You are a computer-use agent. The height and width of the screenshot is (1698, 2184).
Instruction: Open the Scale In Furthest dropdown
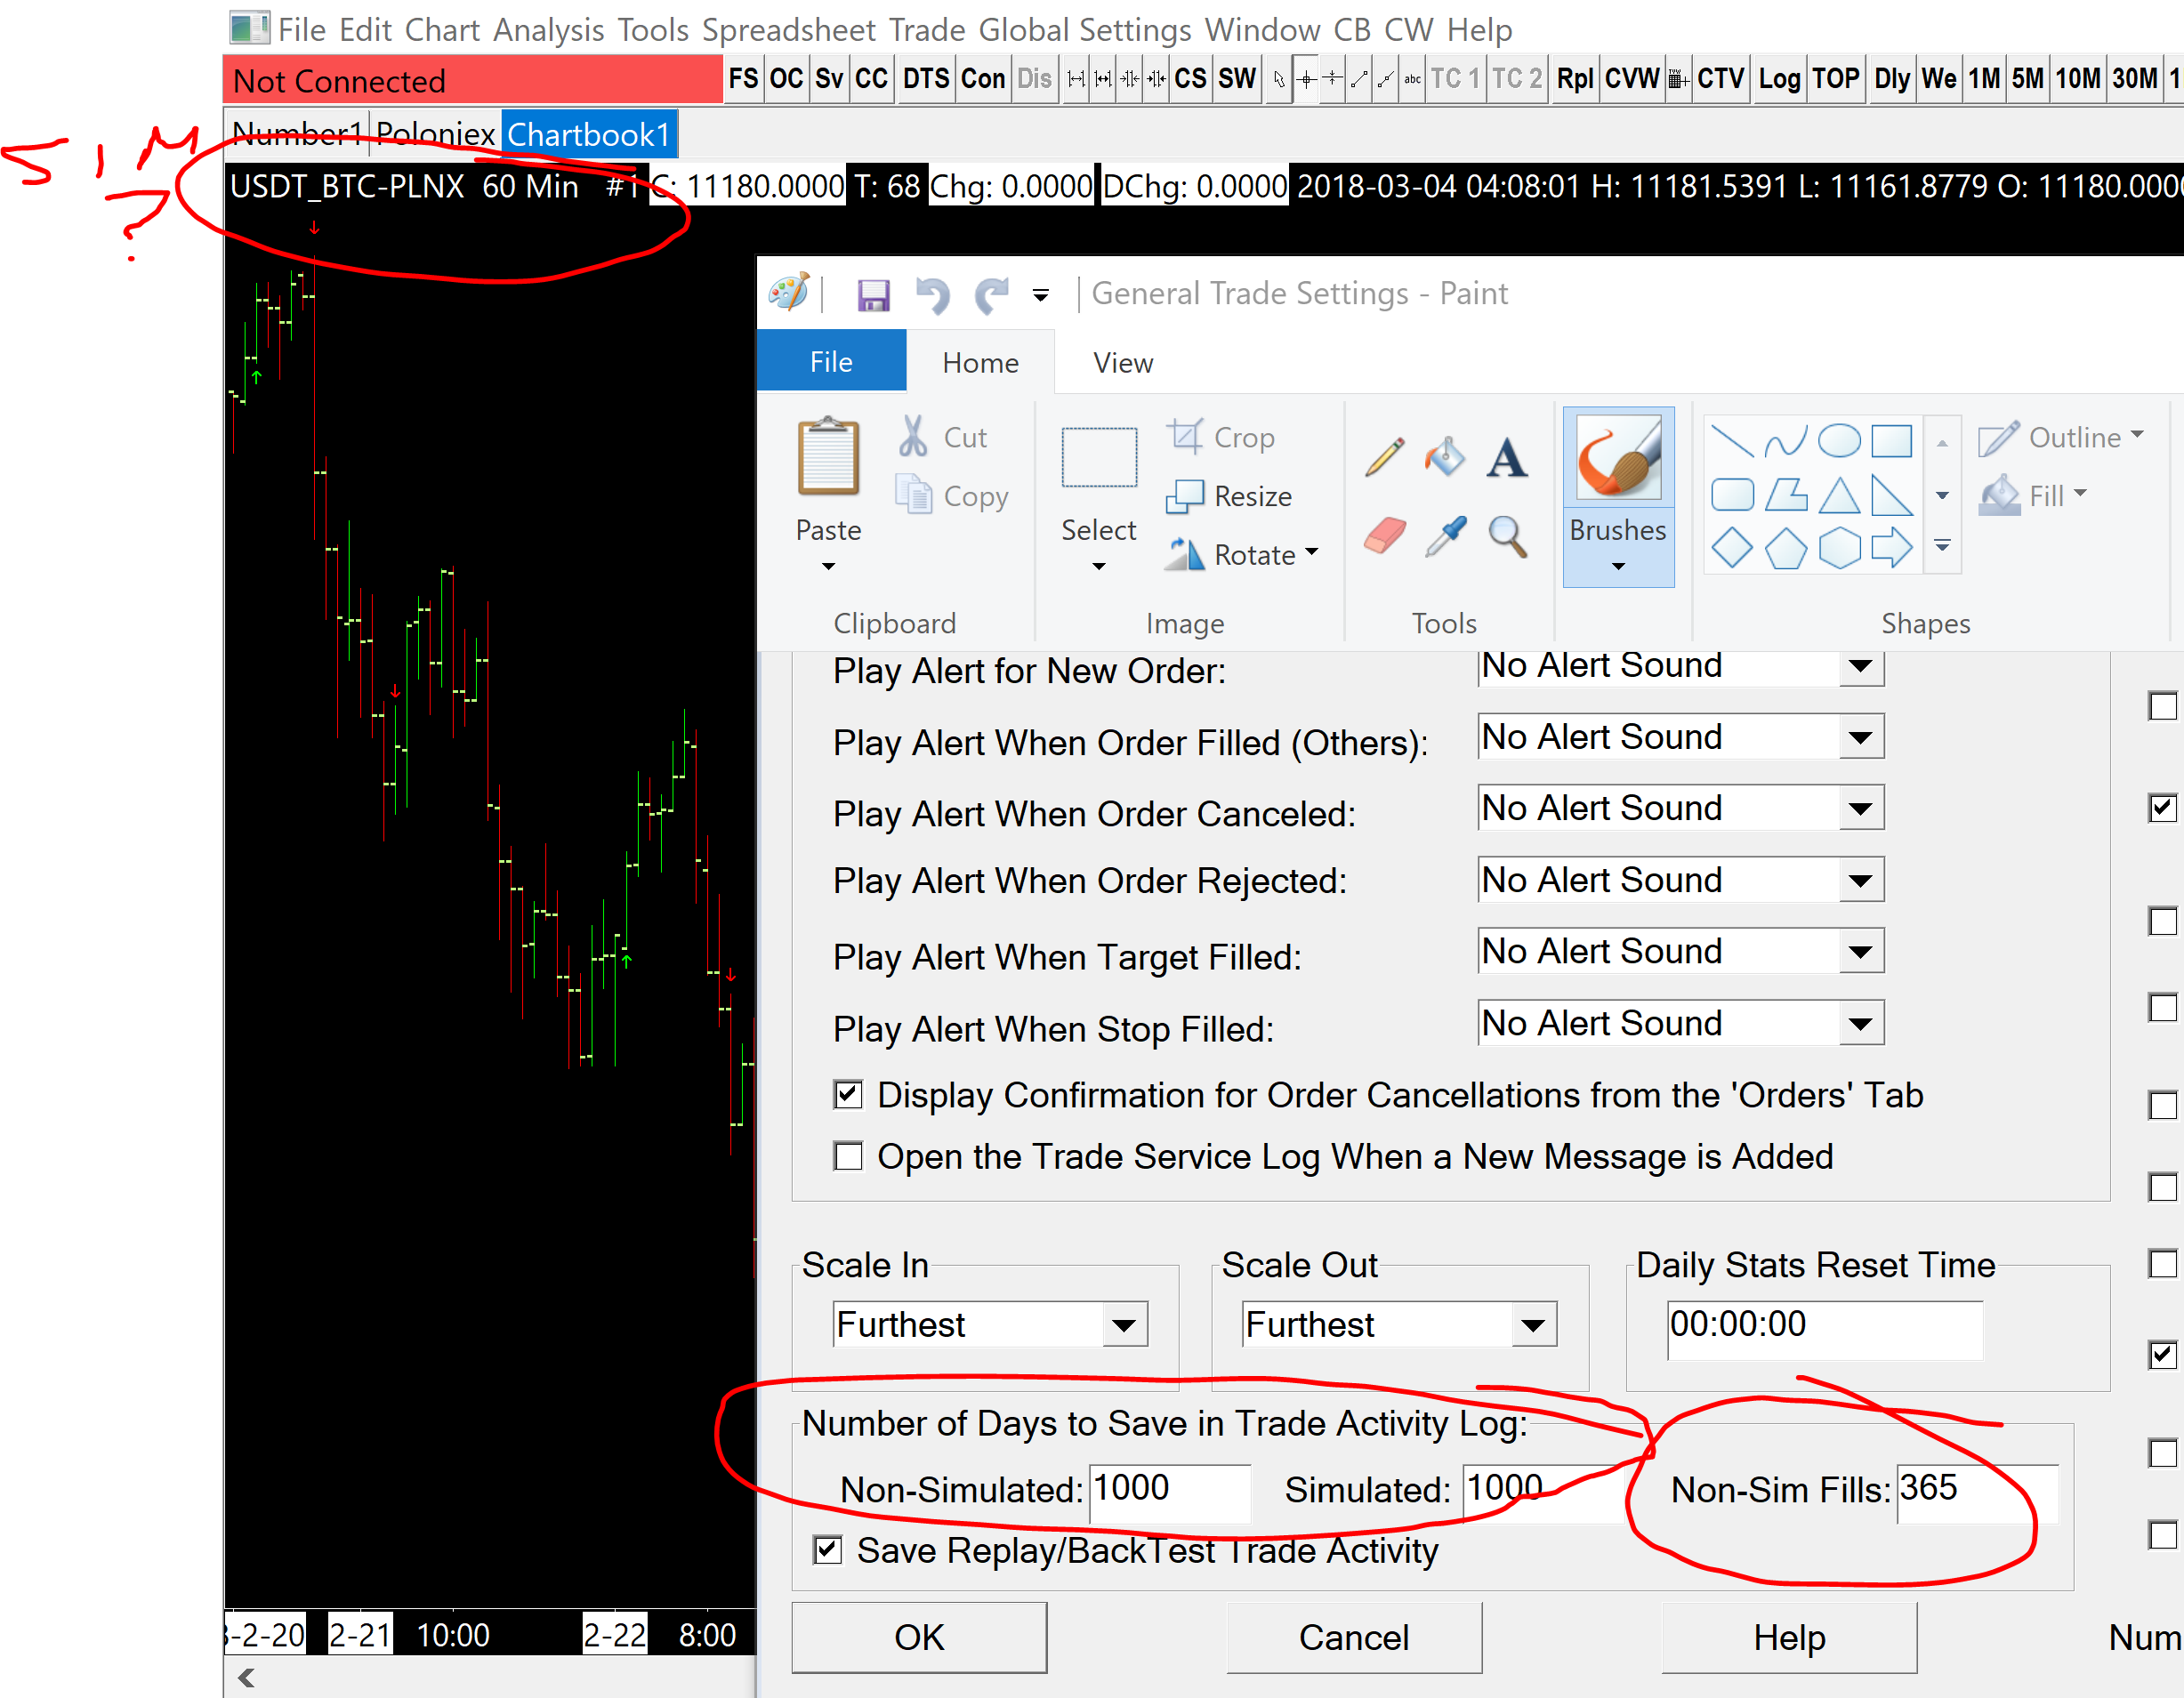(1124, 1325)
